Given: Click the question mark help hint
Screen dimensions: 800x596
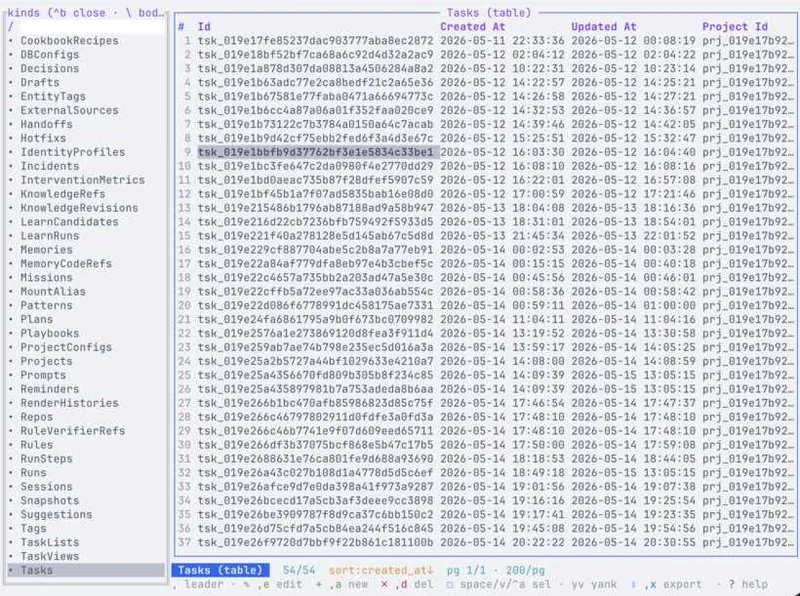Looking at the screenshot, I should pos(749,584).
